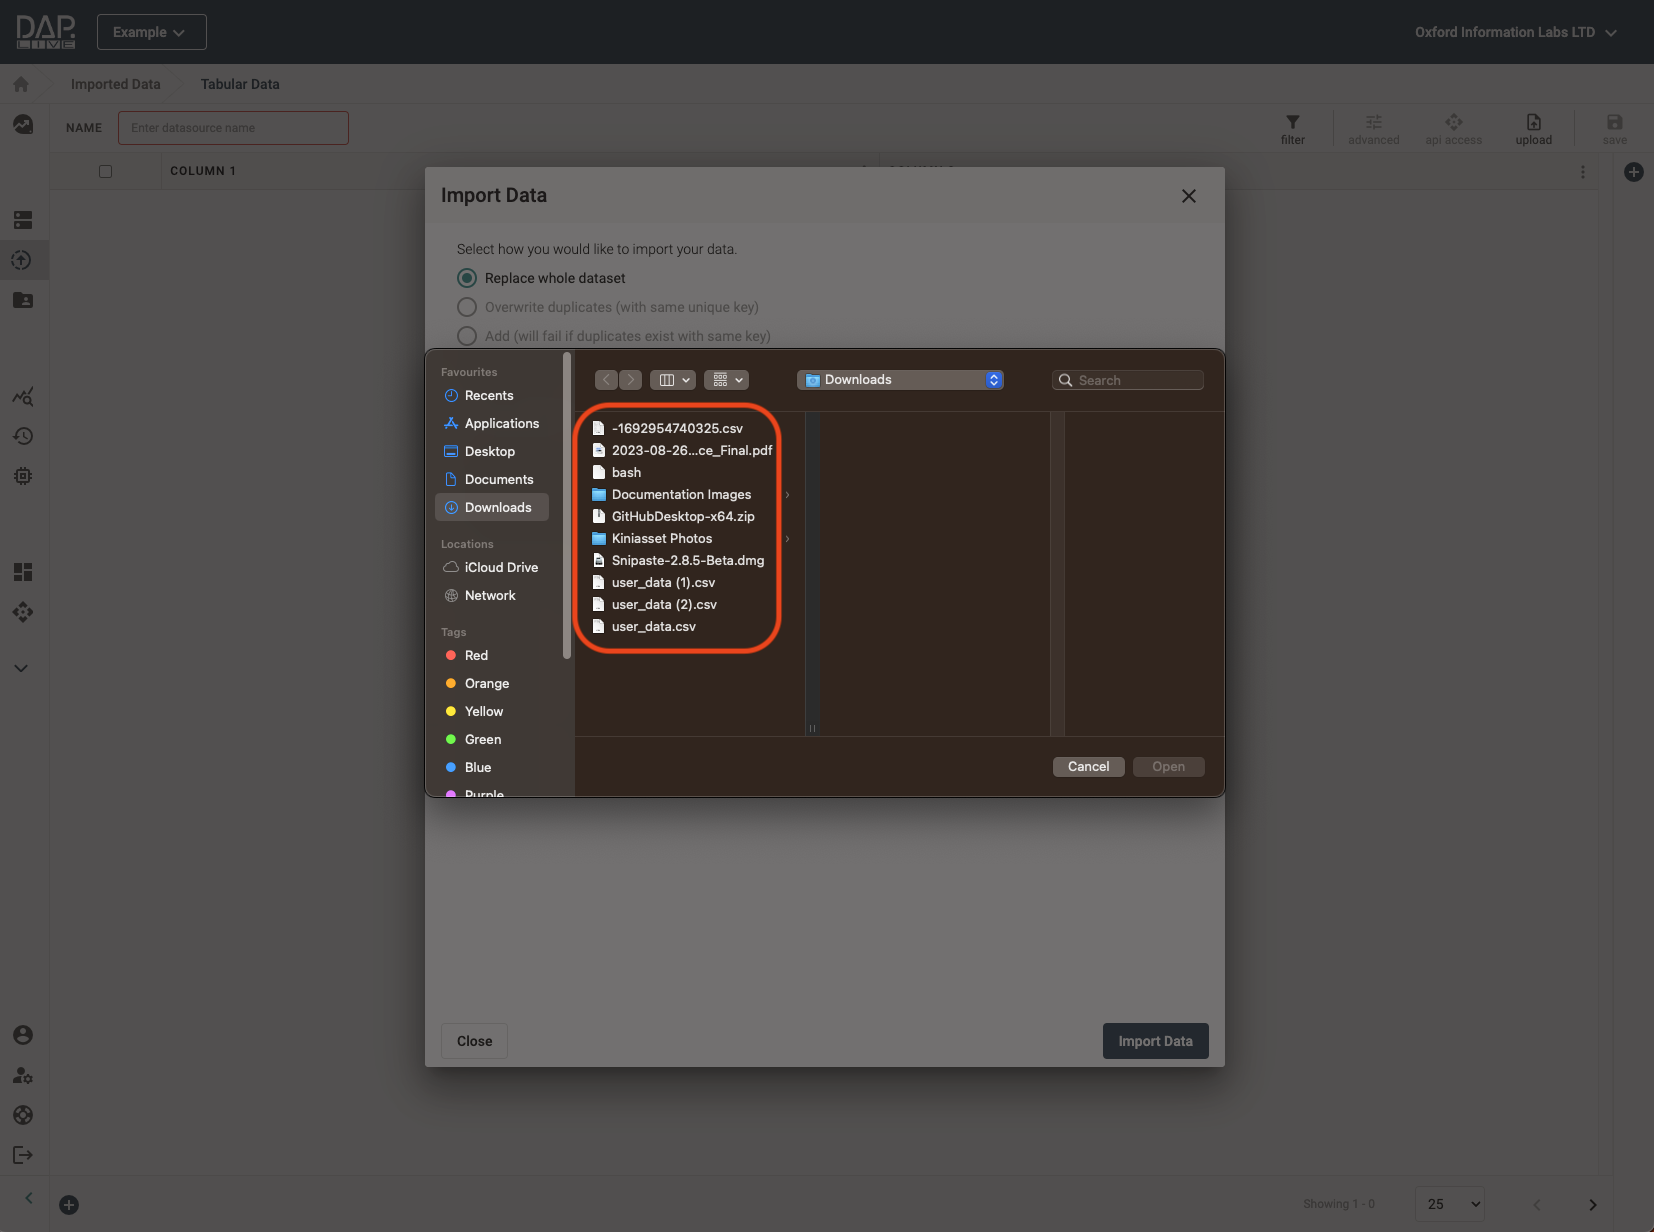Select the Red colour tag

click(476, 656)
